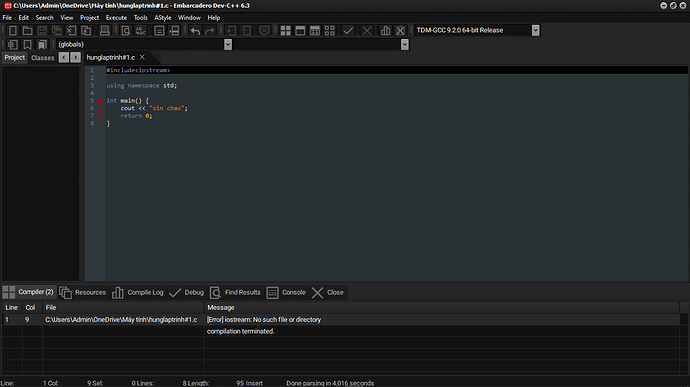Click the Compile four-squares icon

point(286,30)
